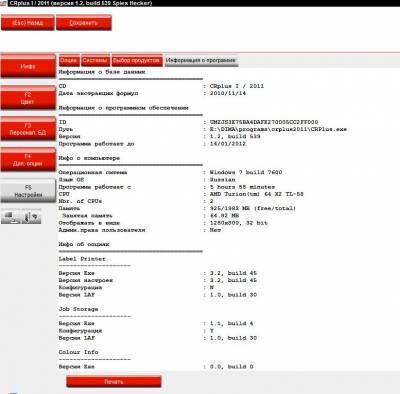Open F4 Доп. опции section
This screenshot has width=400, height=394.
click(x=28, y=160)
